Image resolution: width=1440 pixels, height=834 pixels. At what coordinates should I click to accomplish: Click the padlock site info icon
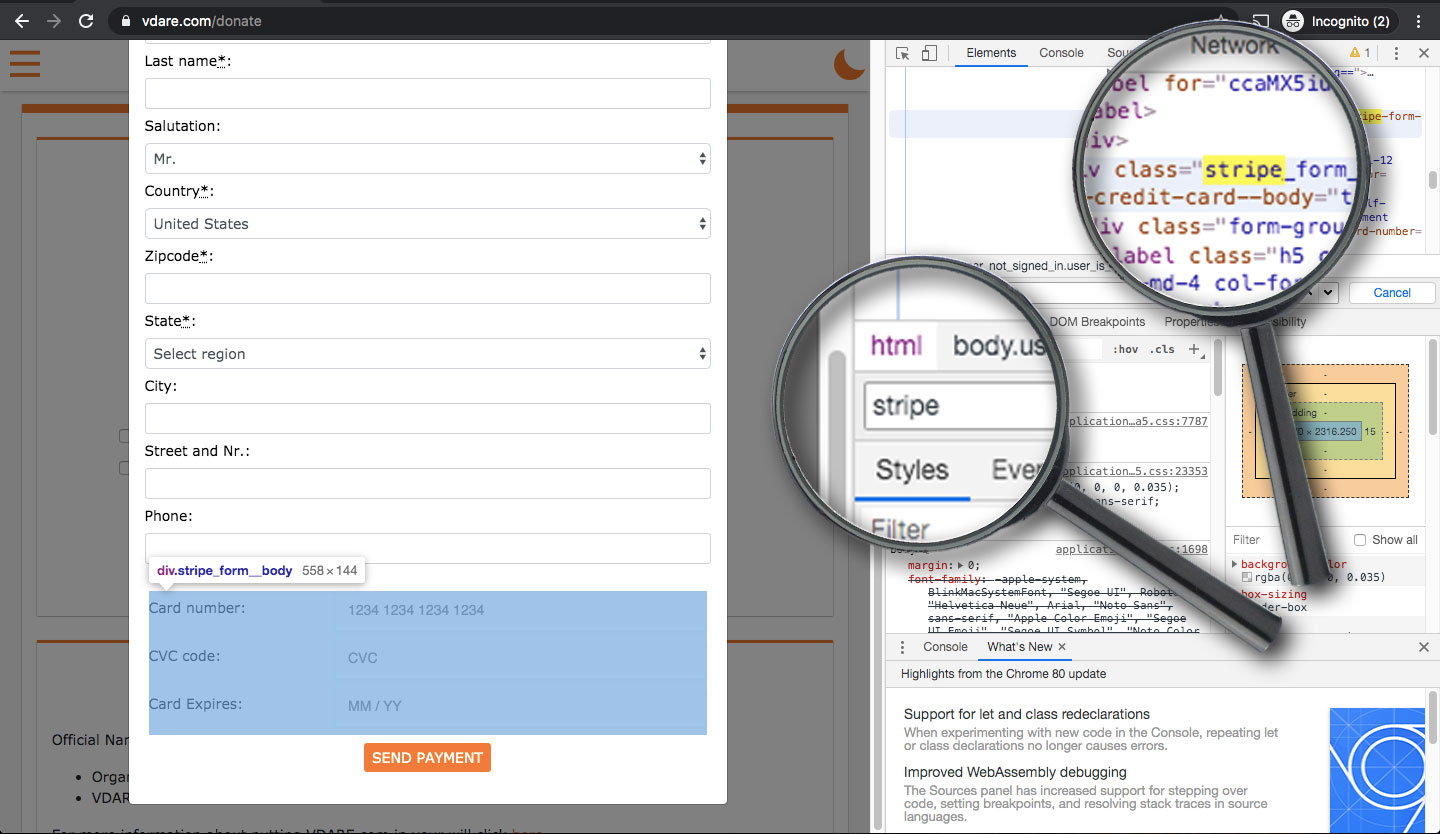(125, 21)
